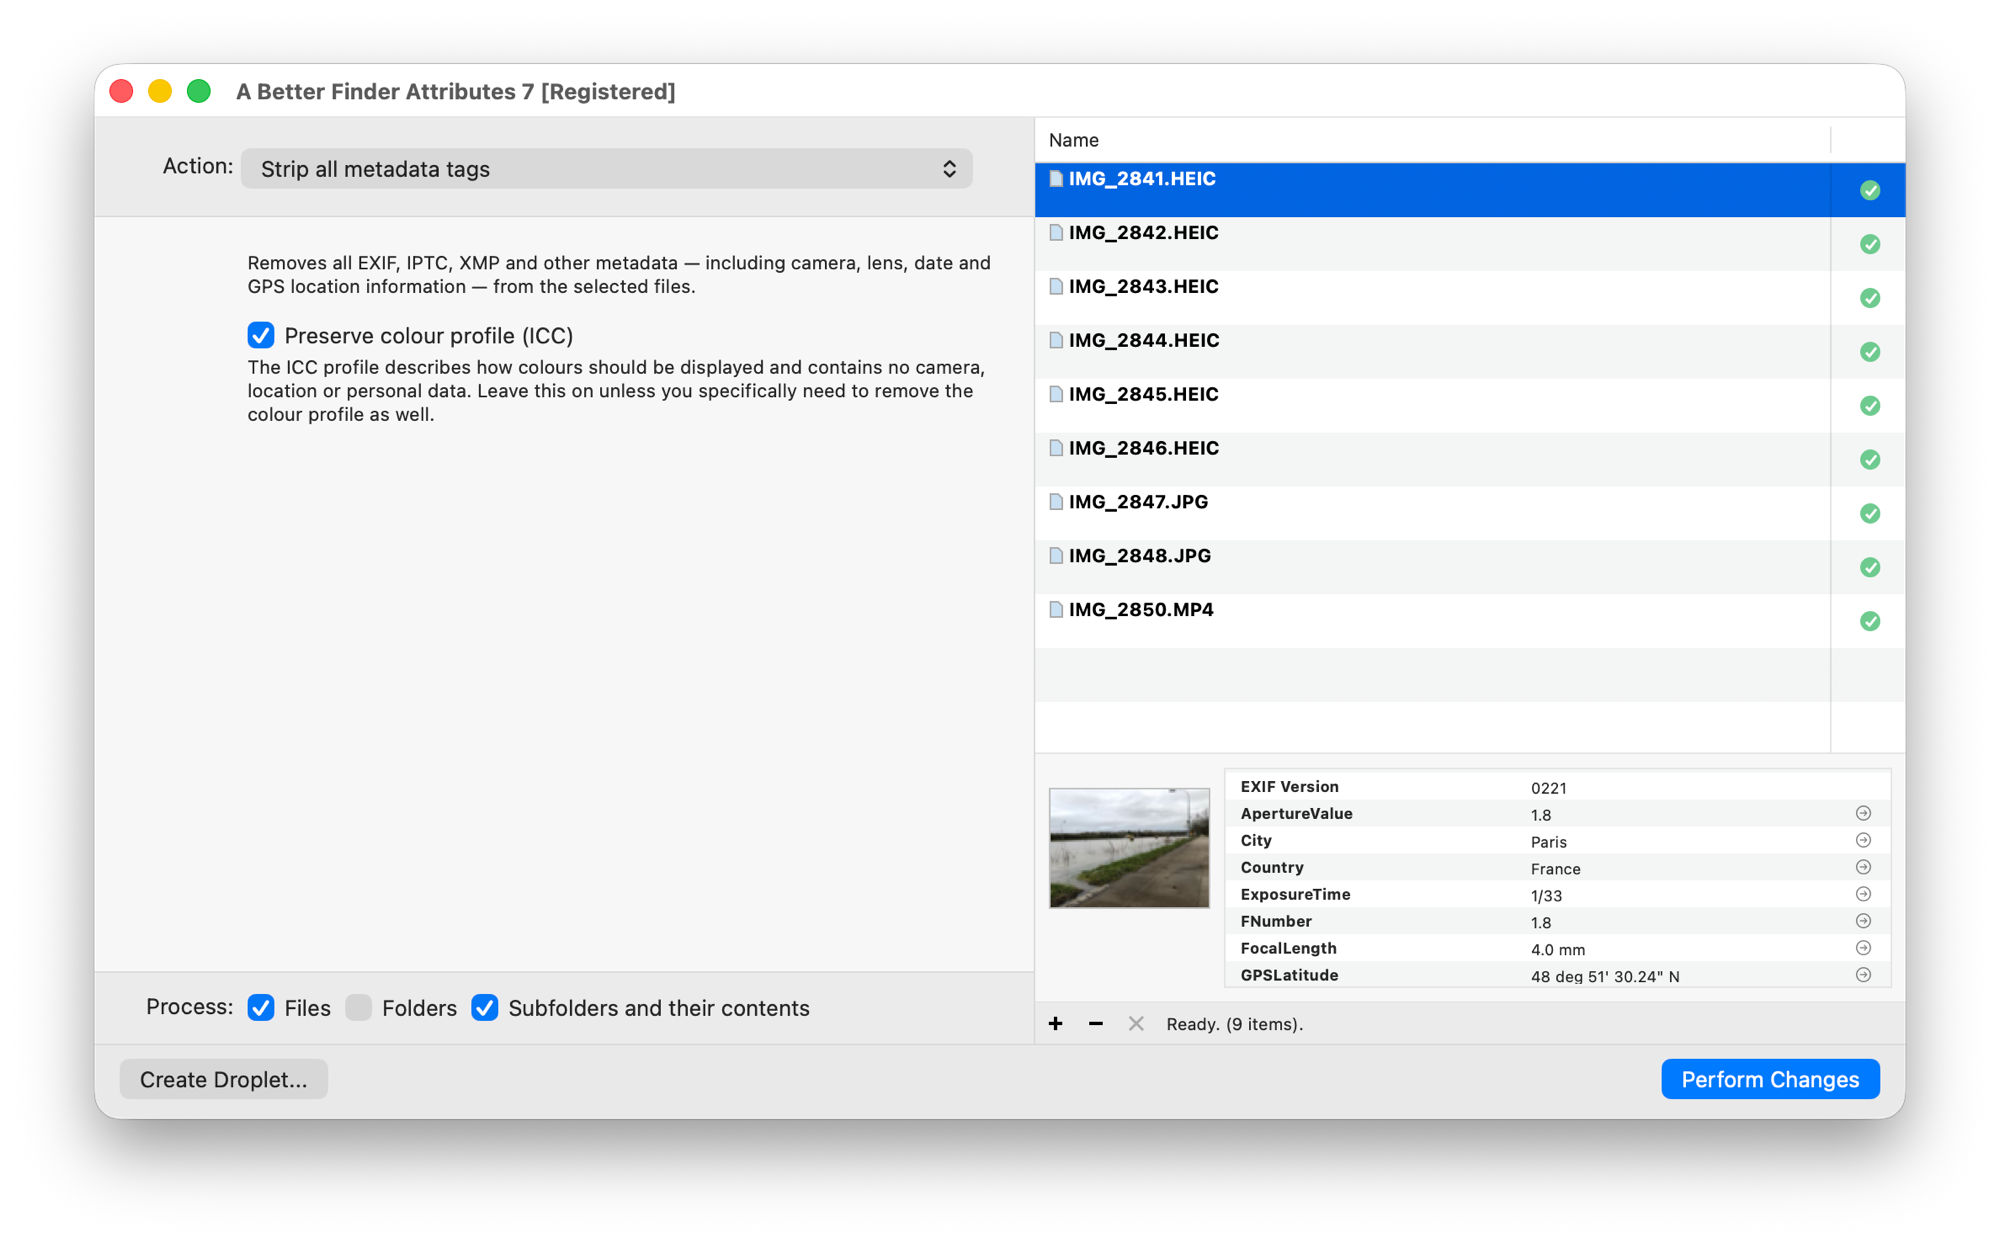The image size is (2000, 1244).
Task: Click arrow icon on ExposureTime row
Action: [1863, 895]
